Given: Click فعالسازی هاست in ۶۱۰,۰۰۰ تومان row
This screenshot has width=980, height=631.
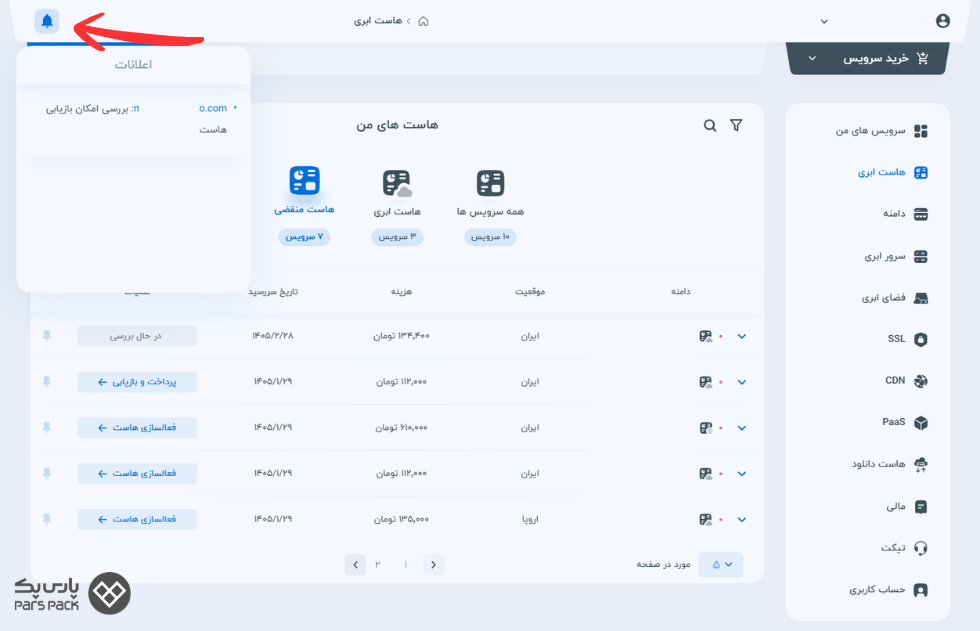Looking at the screenshot, I should coord(137,428).
